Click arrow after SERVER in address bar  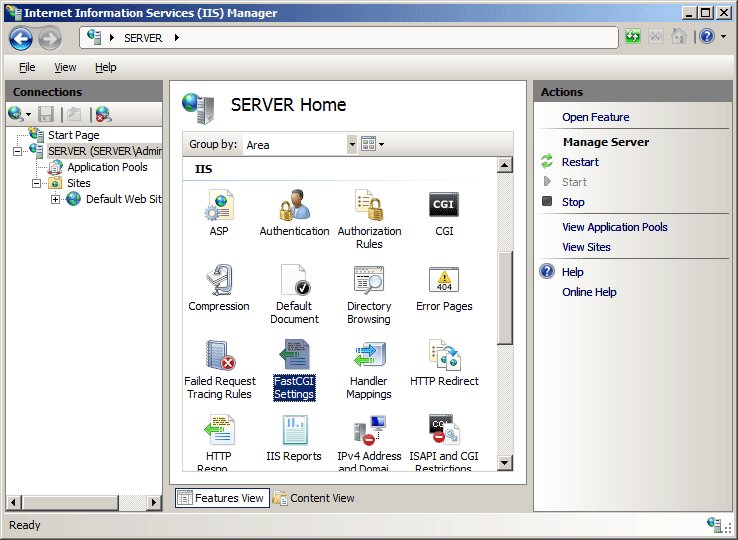pos(177,38)
